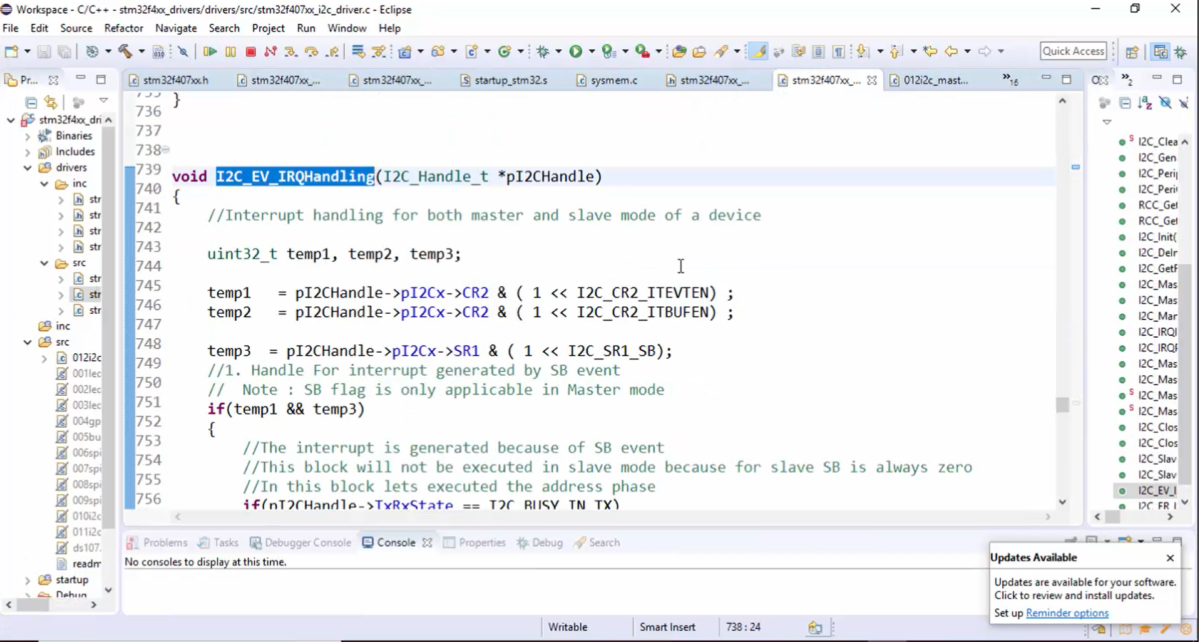Image resolution: width=1200 pixels, height=642 pixels.
Task: Click the editor horizontal scrollbar
Action: [612, 517]
